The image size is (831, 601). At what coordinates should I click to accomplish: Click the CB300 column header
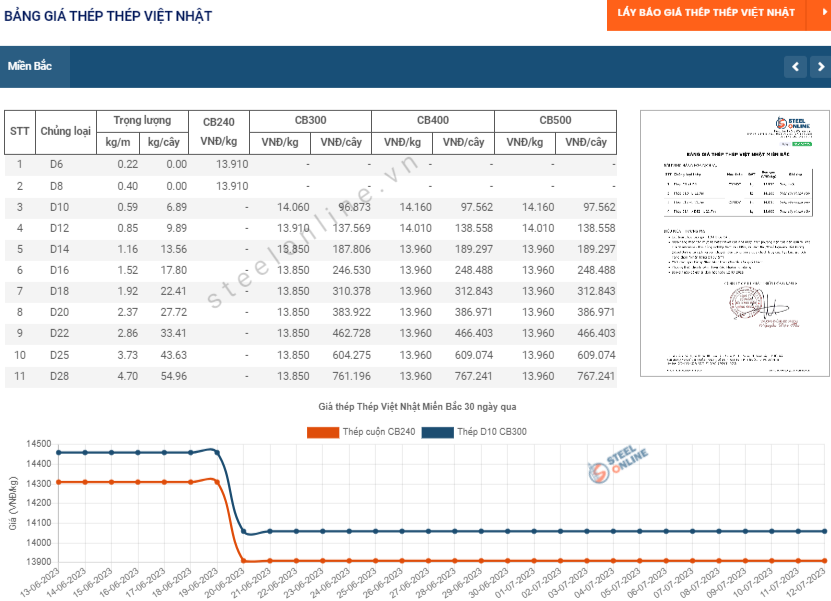coord(311,121)
